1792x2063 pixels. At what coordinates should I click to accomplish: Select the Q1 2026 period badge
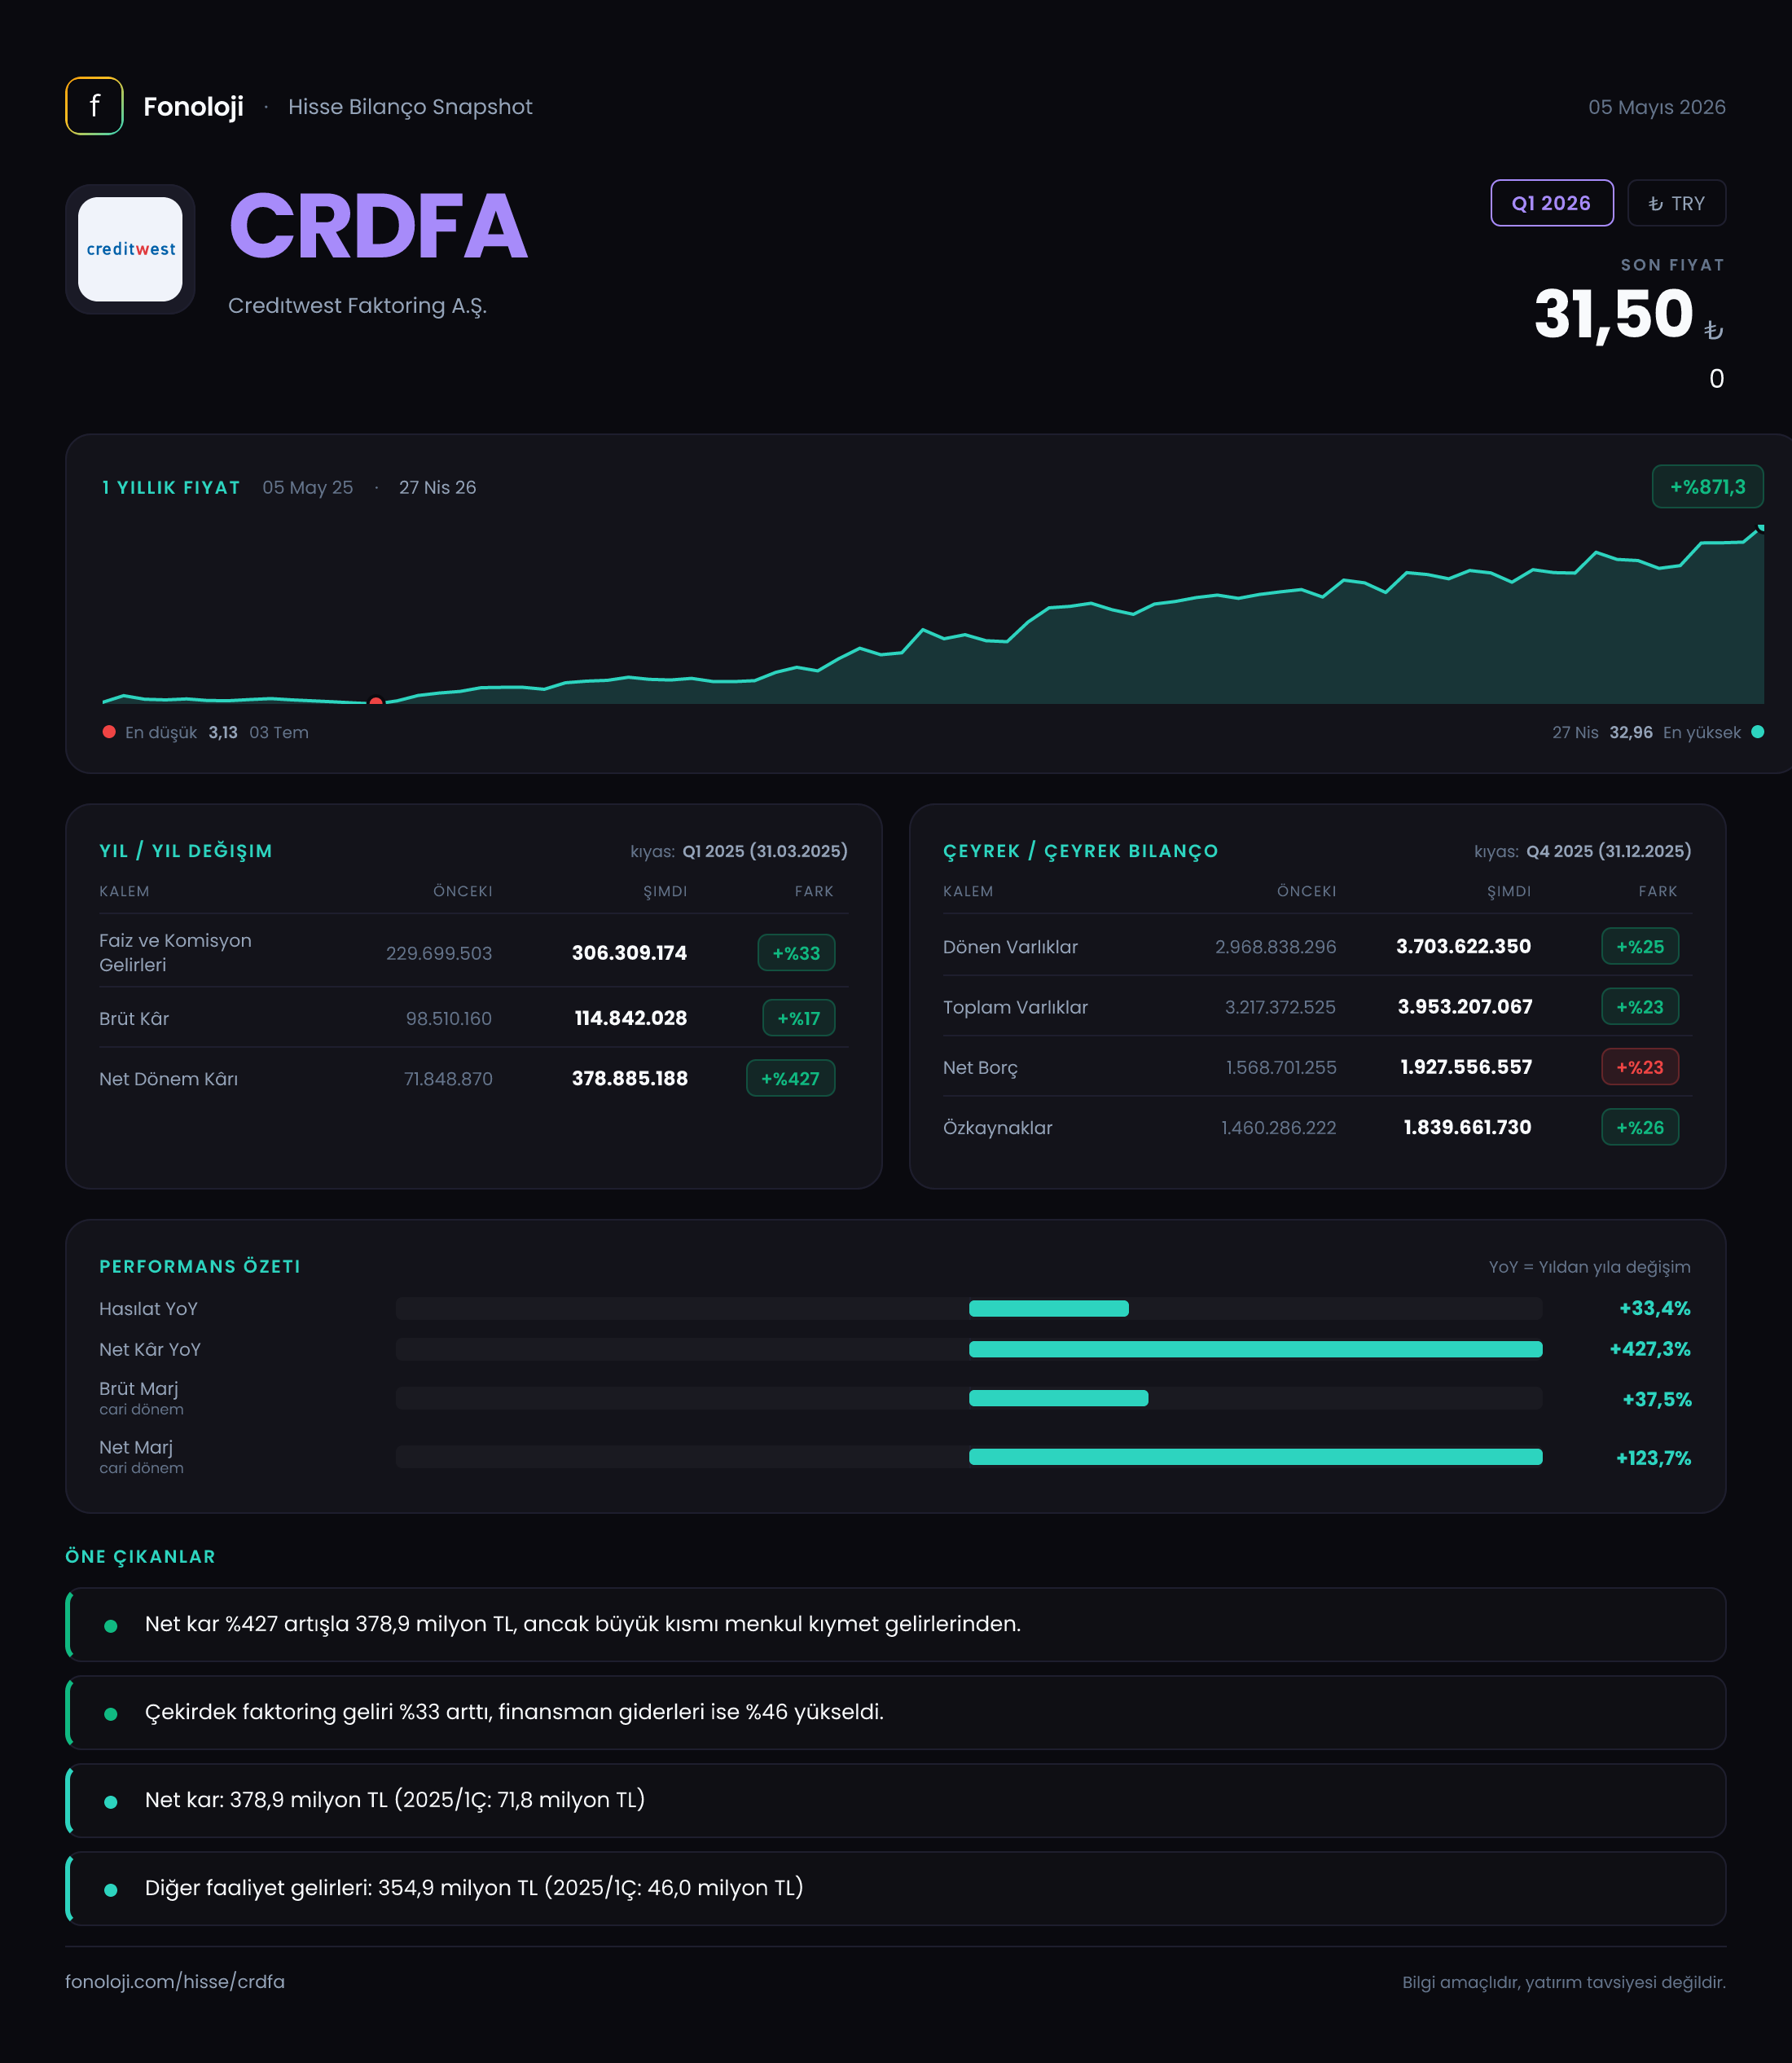coord(1551,203)
